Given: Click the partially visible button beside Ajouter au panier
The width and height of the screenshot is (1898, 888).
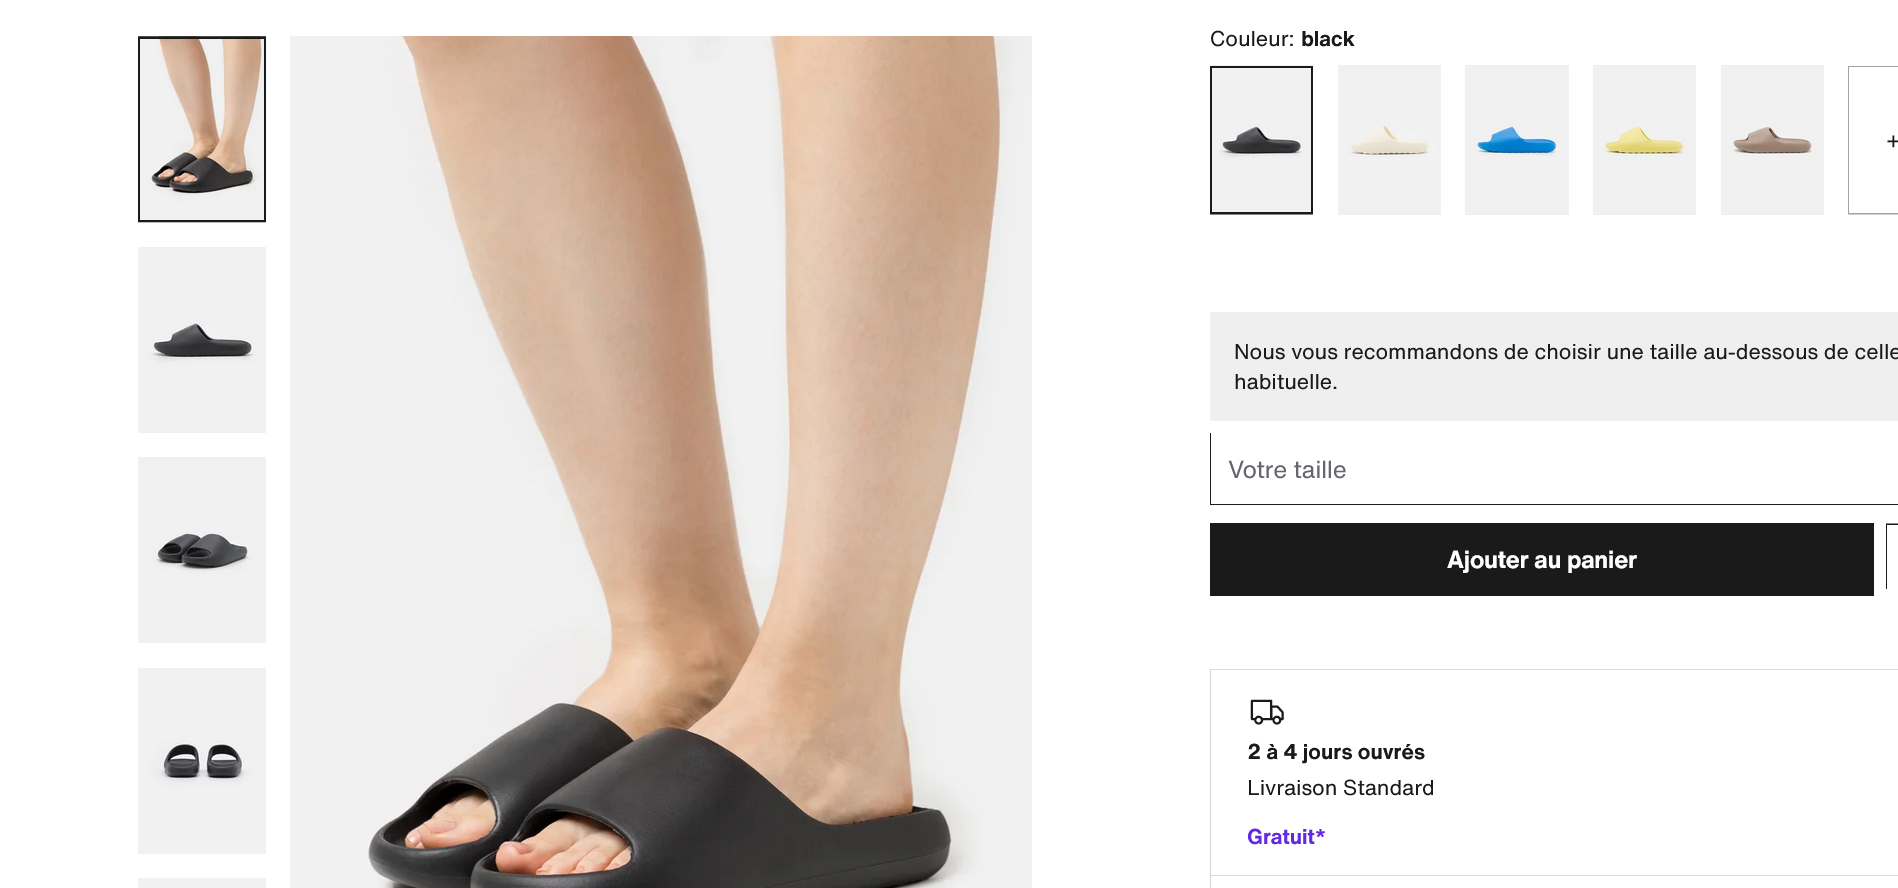Looking at the screenshot, I should pos(1891,560).
